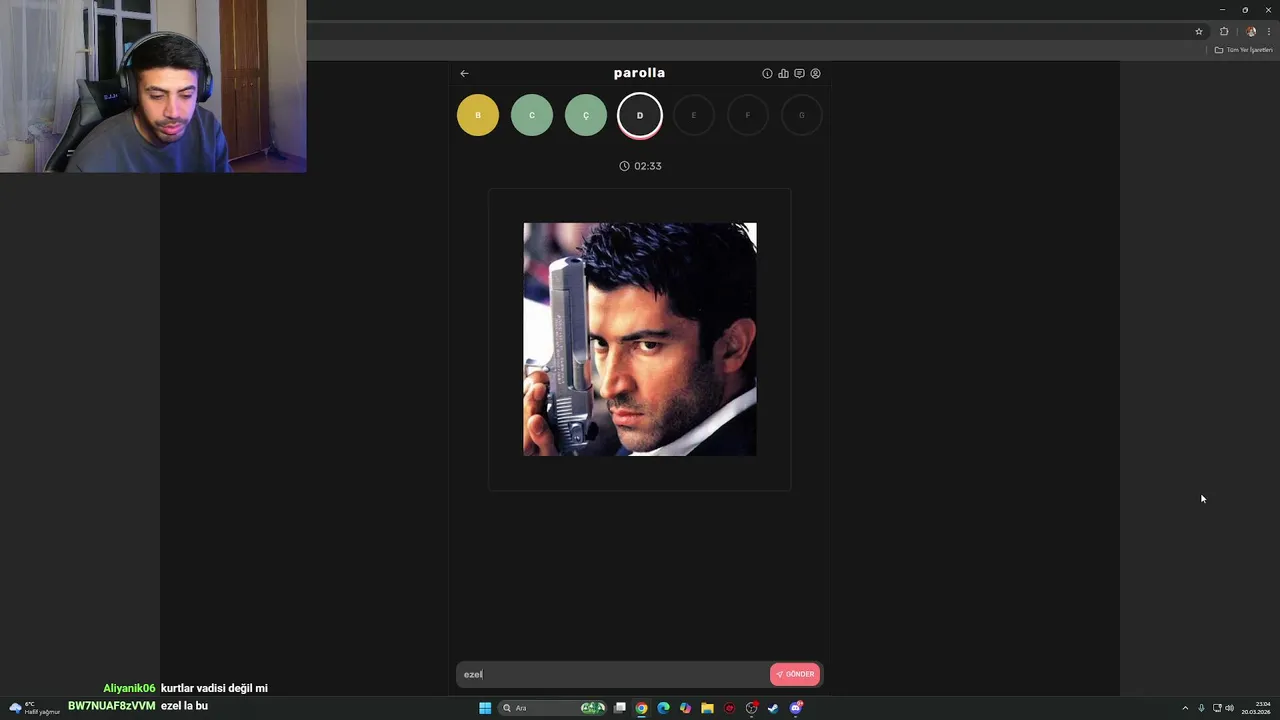1280x720 pixels.
Task: Open the parolla user profile icon
Action: tap(815, 73)
